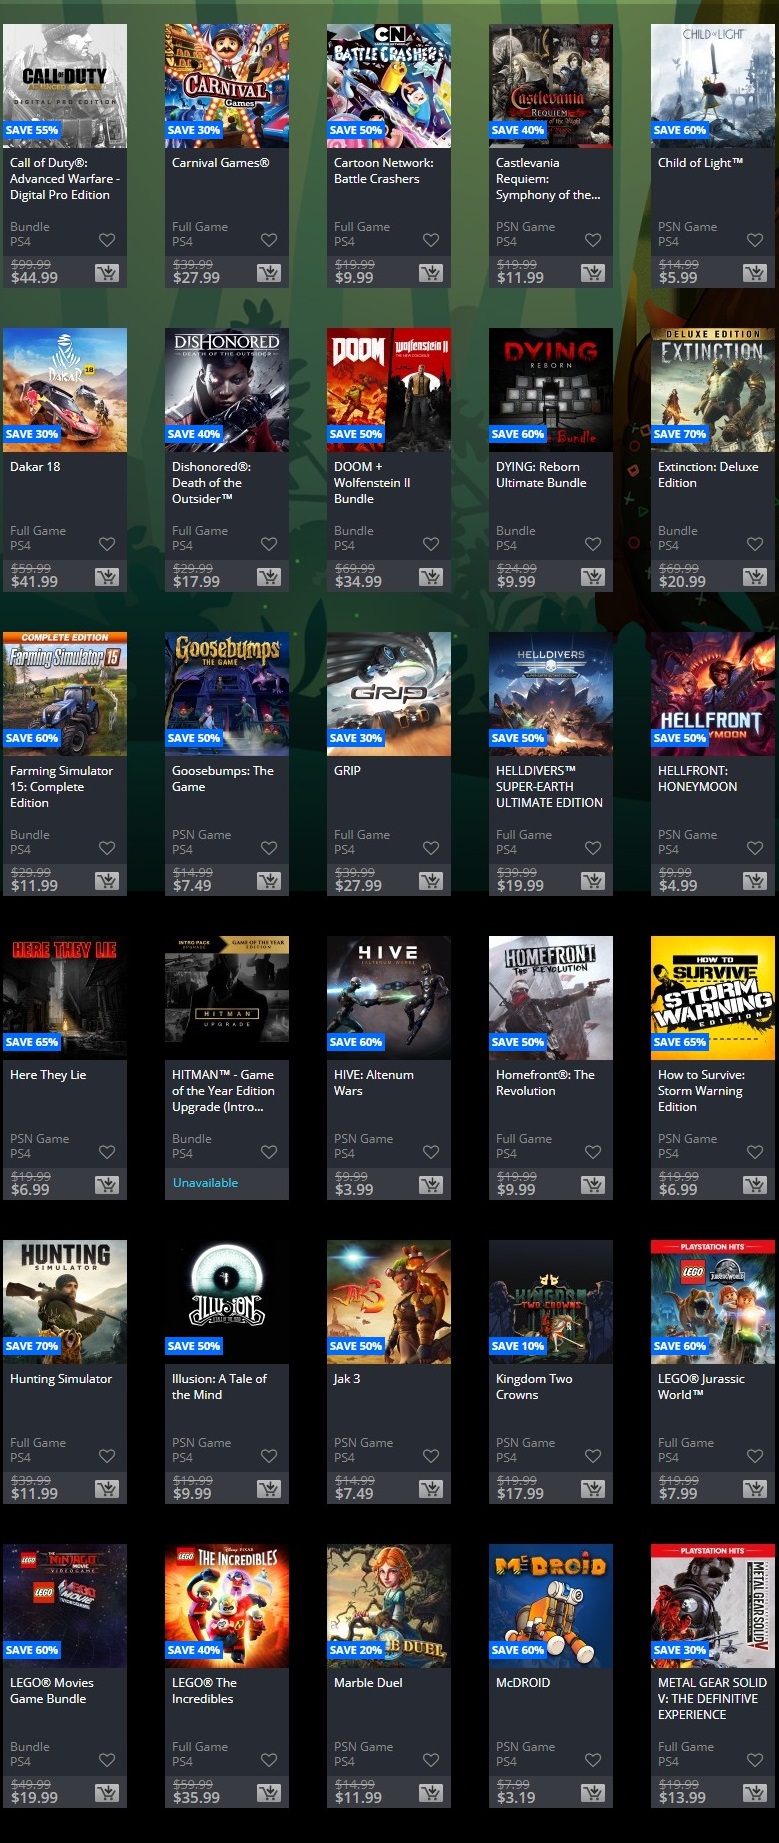The width and height of the screenshot is (779, 1843).
Task: Favorite LEGO The Incredibles with heart
Action: pos(269,1760)
